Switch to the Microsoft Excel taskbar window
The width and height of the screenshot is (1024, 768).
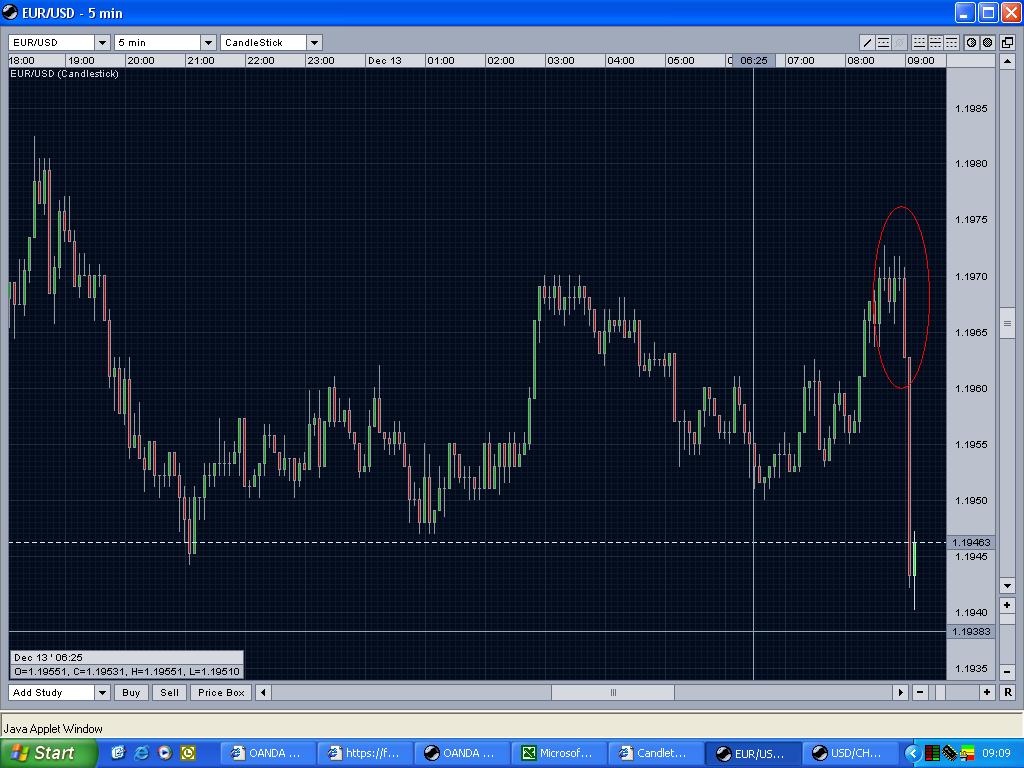(x=558, y=754)
